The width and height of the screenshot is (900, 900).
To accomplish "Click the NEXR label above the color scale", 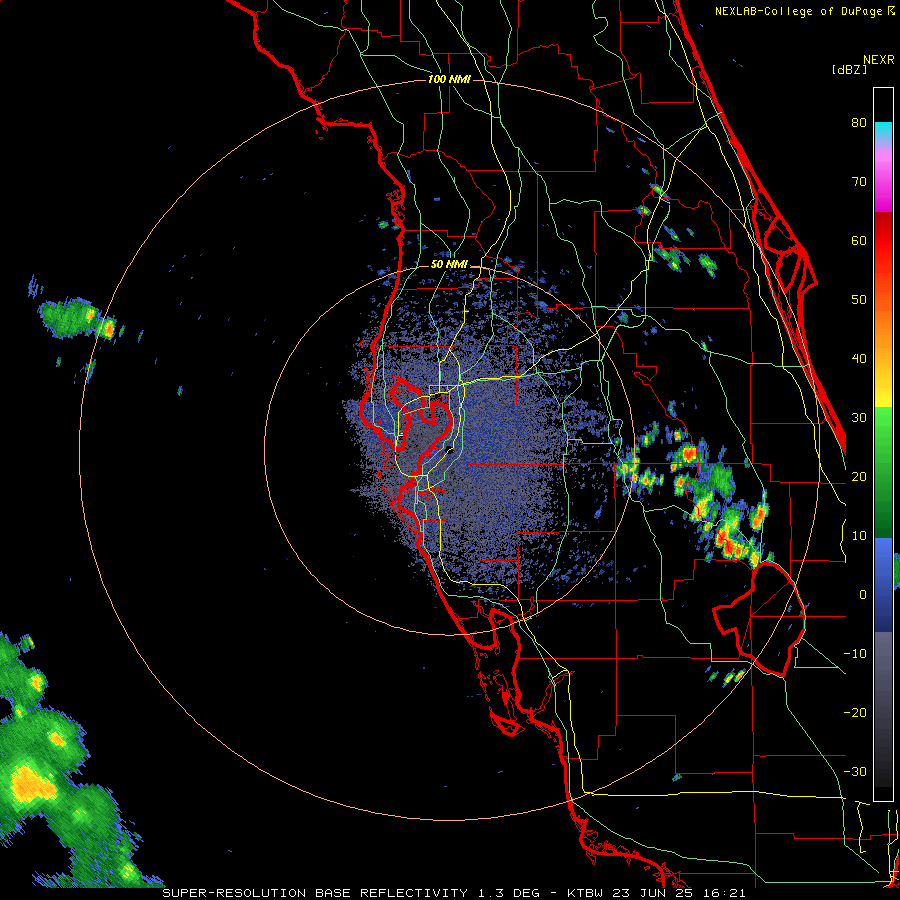I will [x=878, y=60].
